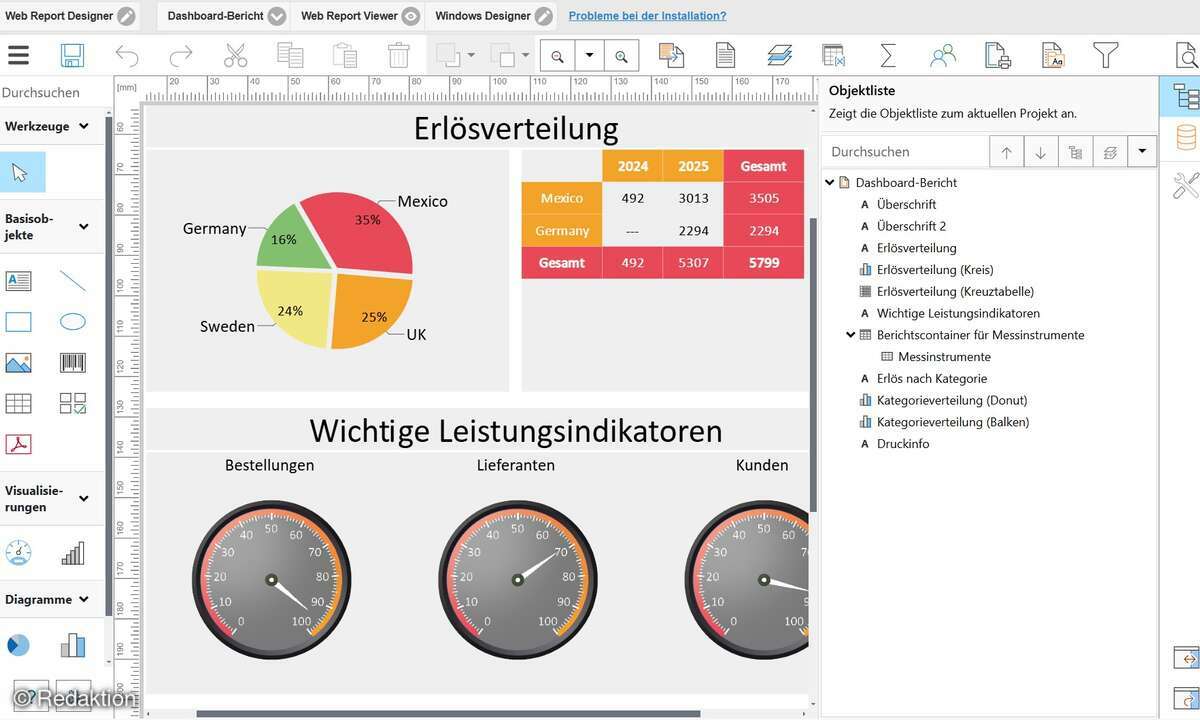
Task: Open the page layout document icon
Action: point(725,55)
